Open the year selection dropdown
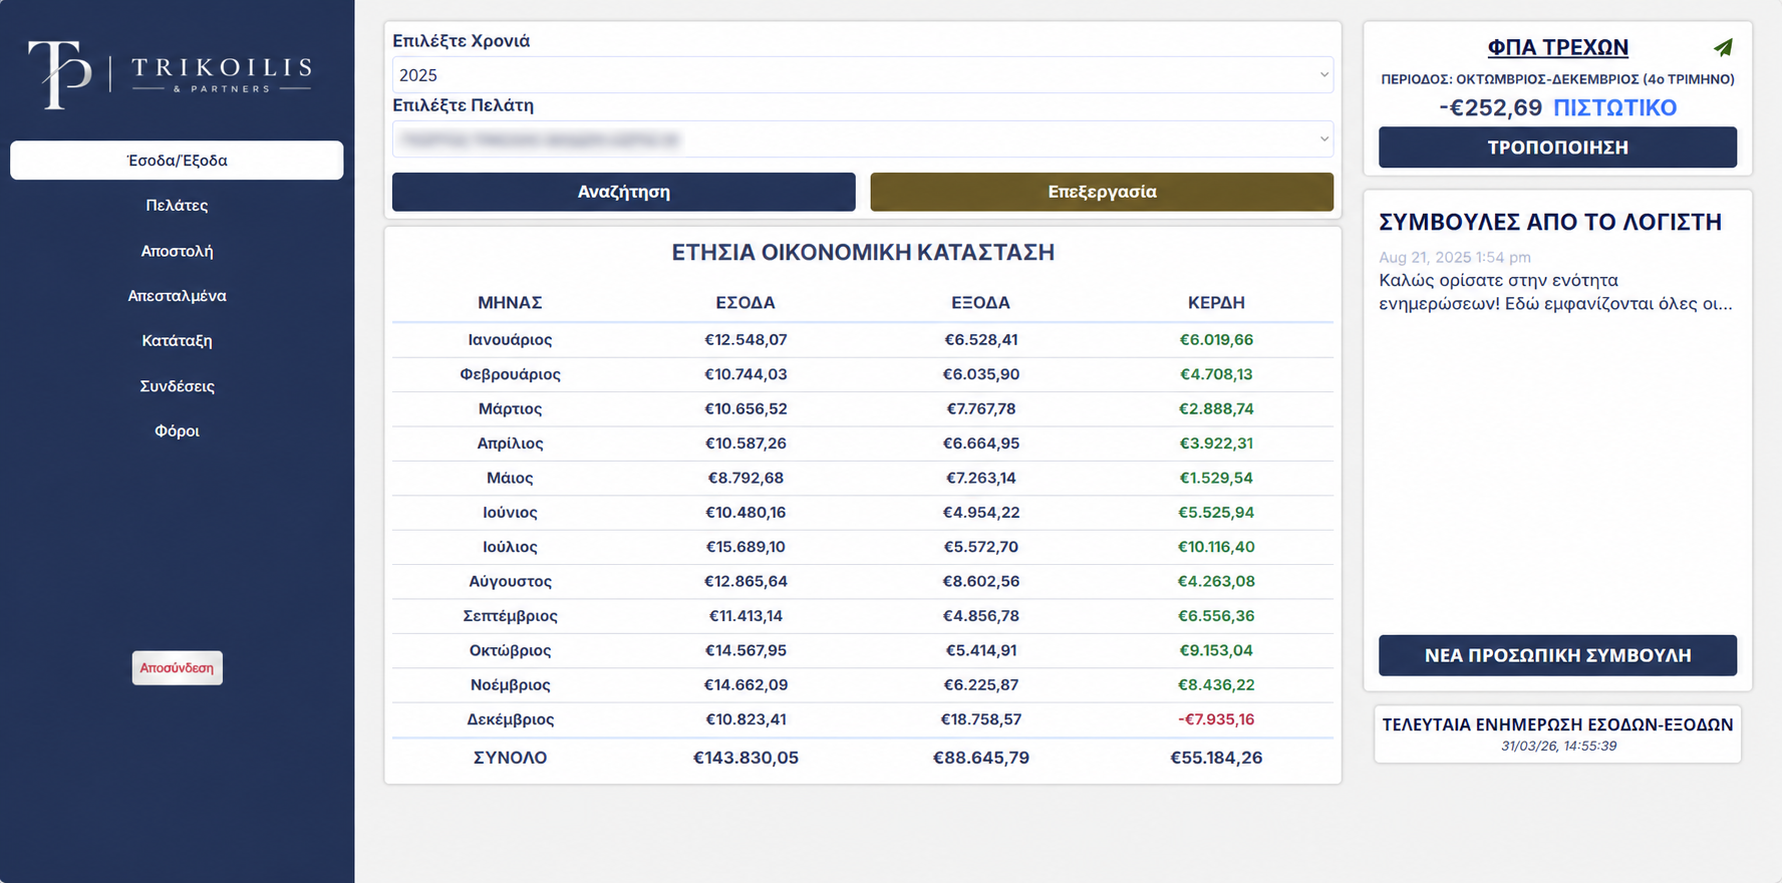This screenshot has height=883, width=1782. tap(863, 75)
